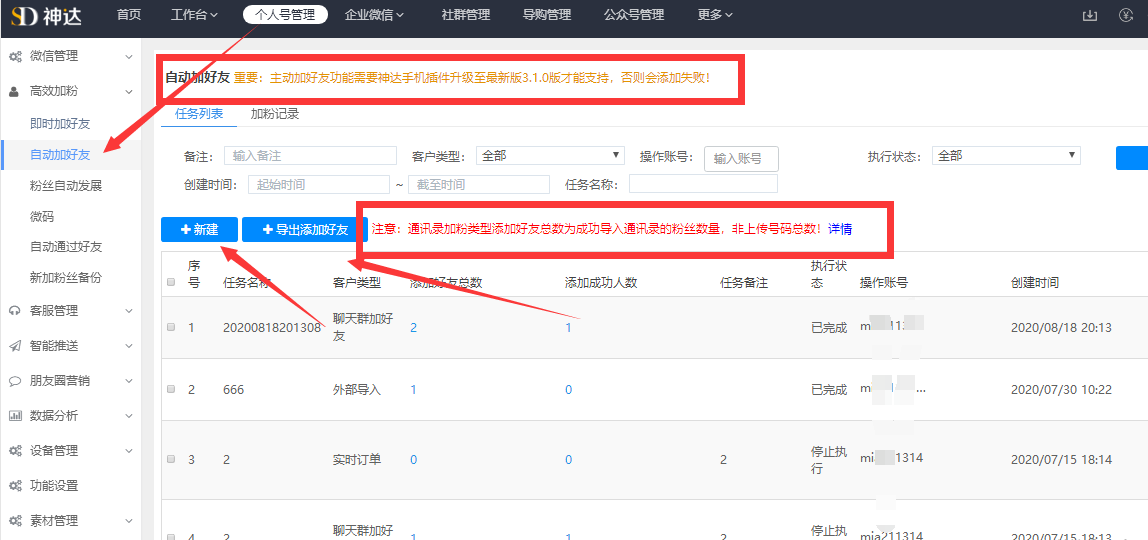Click the 微信管理 gear icon
The width and height of the screenshot is (1148, 540).
tap(15, 56)
